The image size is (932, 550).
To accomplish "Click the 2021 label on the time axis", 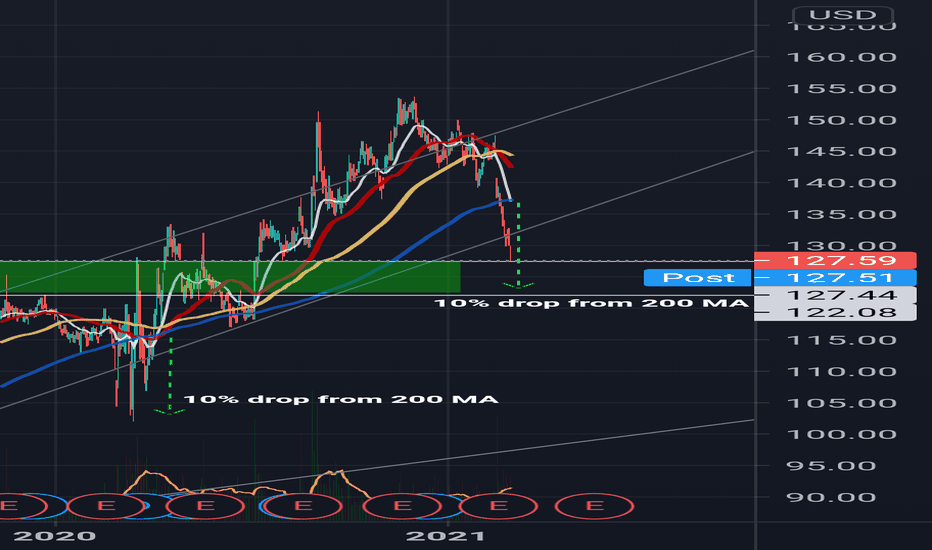I will click(445, 536).
